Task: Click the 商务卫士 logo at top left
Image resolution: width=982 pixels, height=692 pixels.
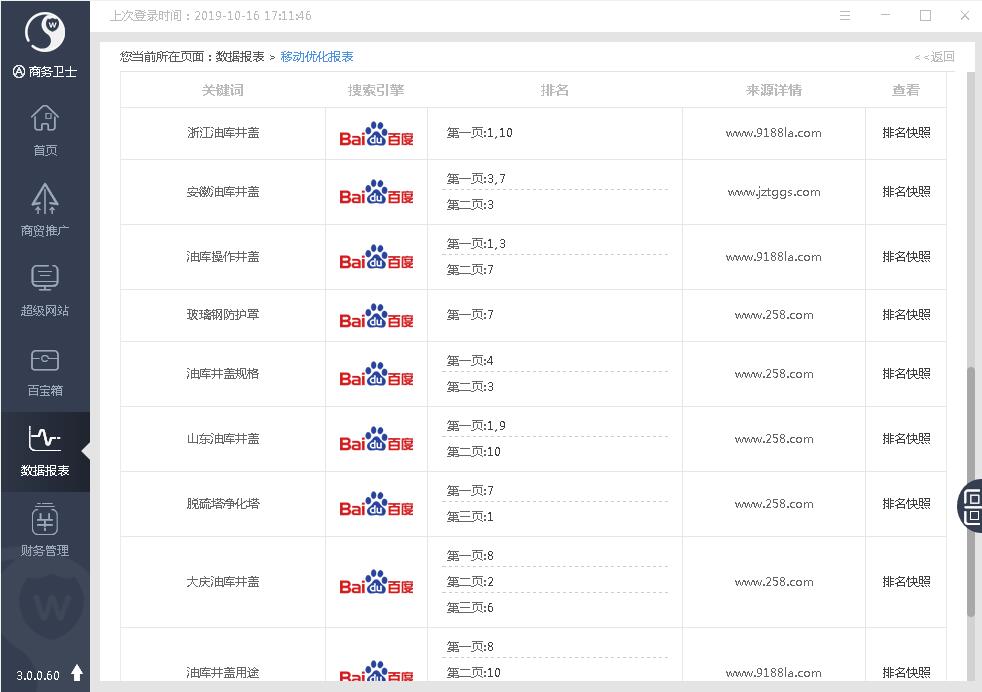Action: tap(45, 35)
